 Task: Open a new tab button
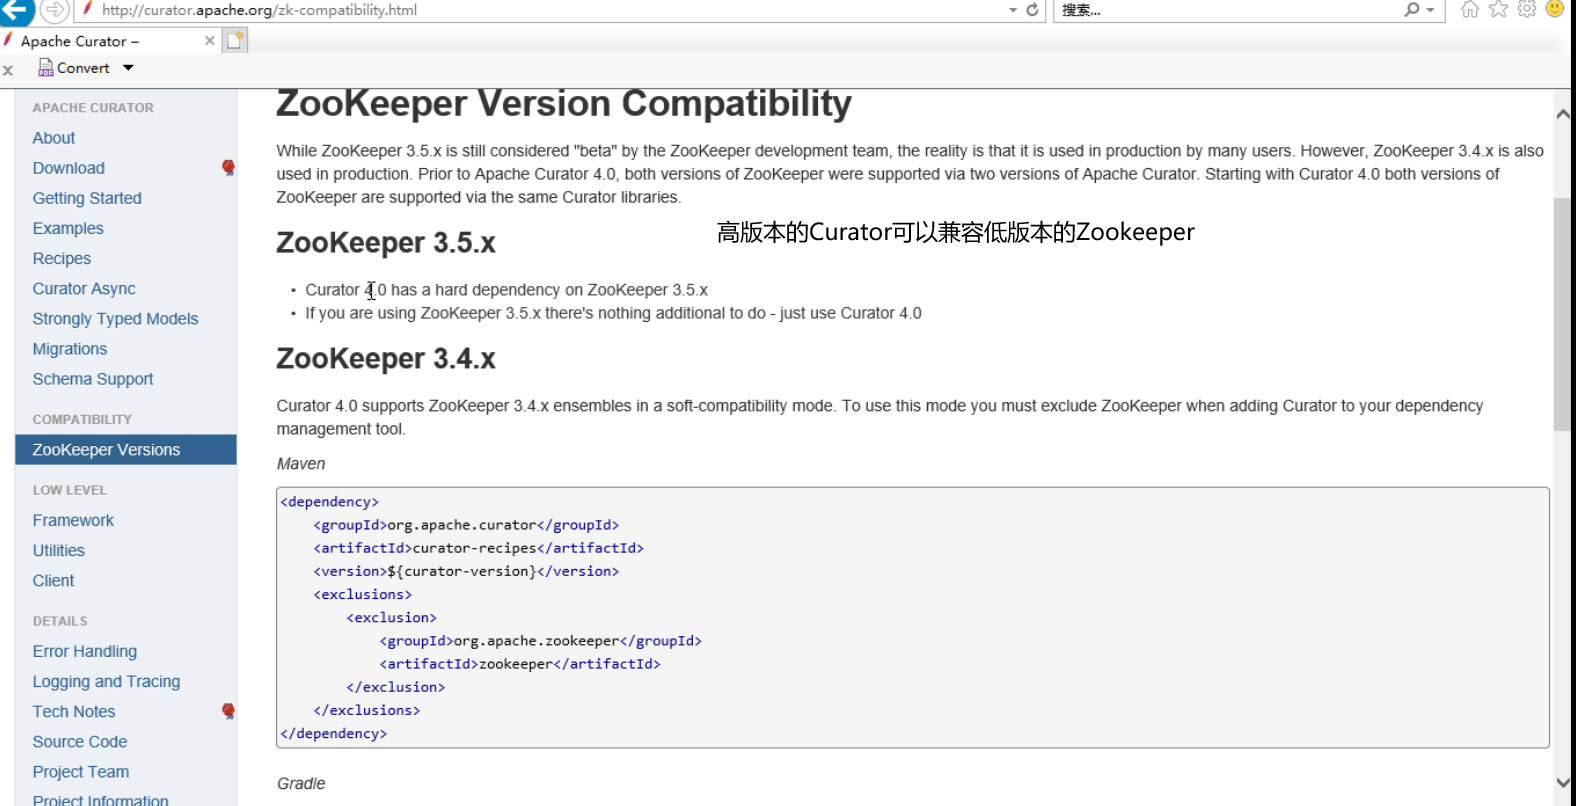235,41
